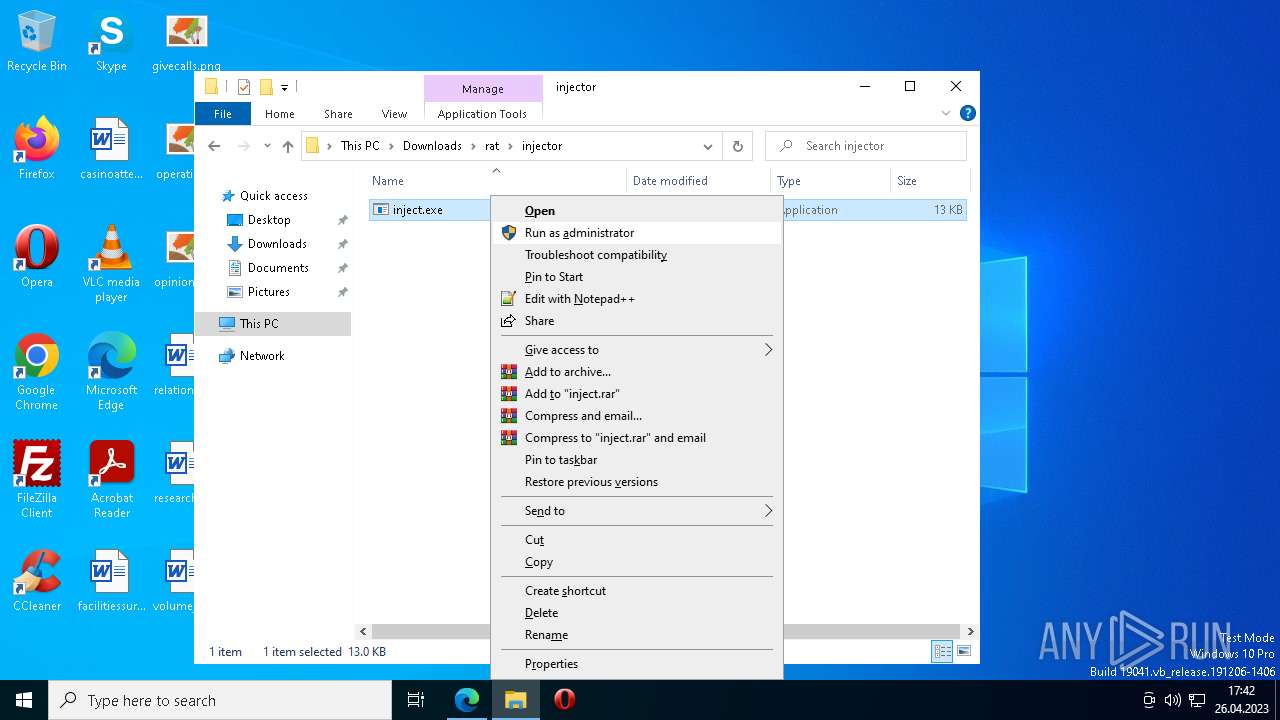Select Open from context menu
The width and height of the screenshot is (1280, 720).
tap(636, 211)
